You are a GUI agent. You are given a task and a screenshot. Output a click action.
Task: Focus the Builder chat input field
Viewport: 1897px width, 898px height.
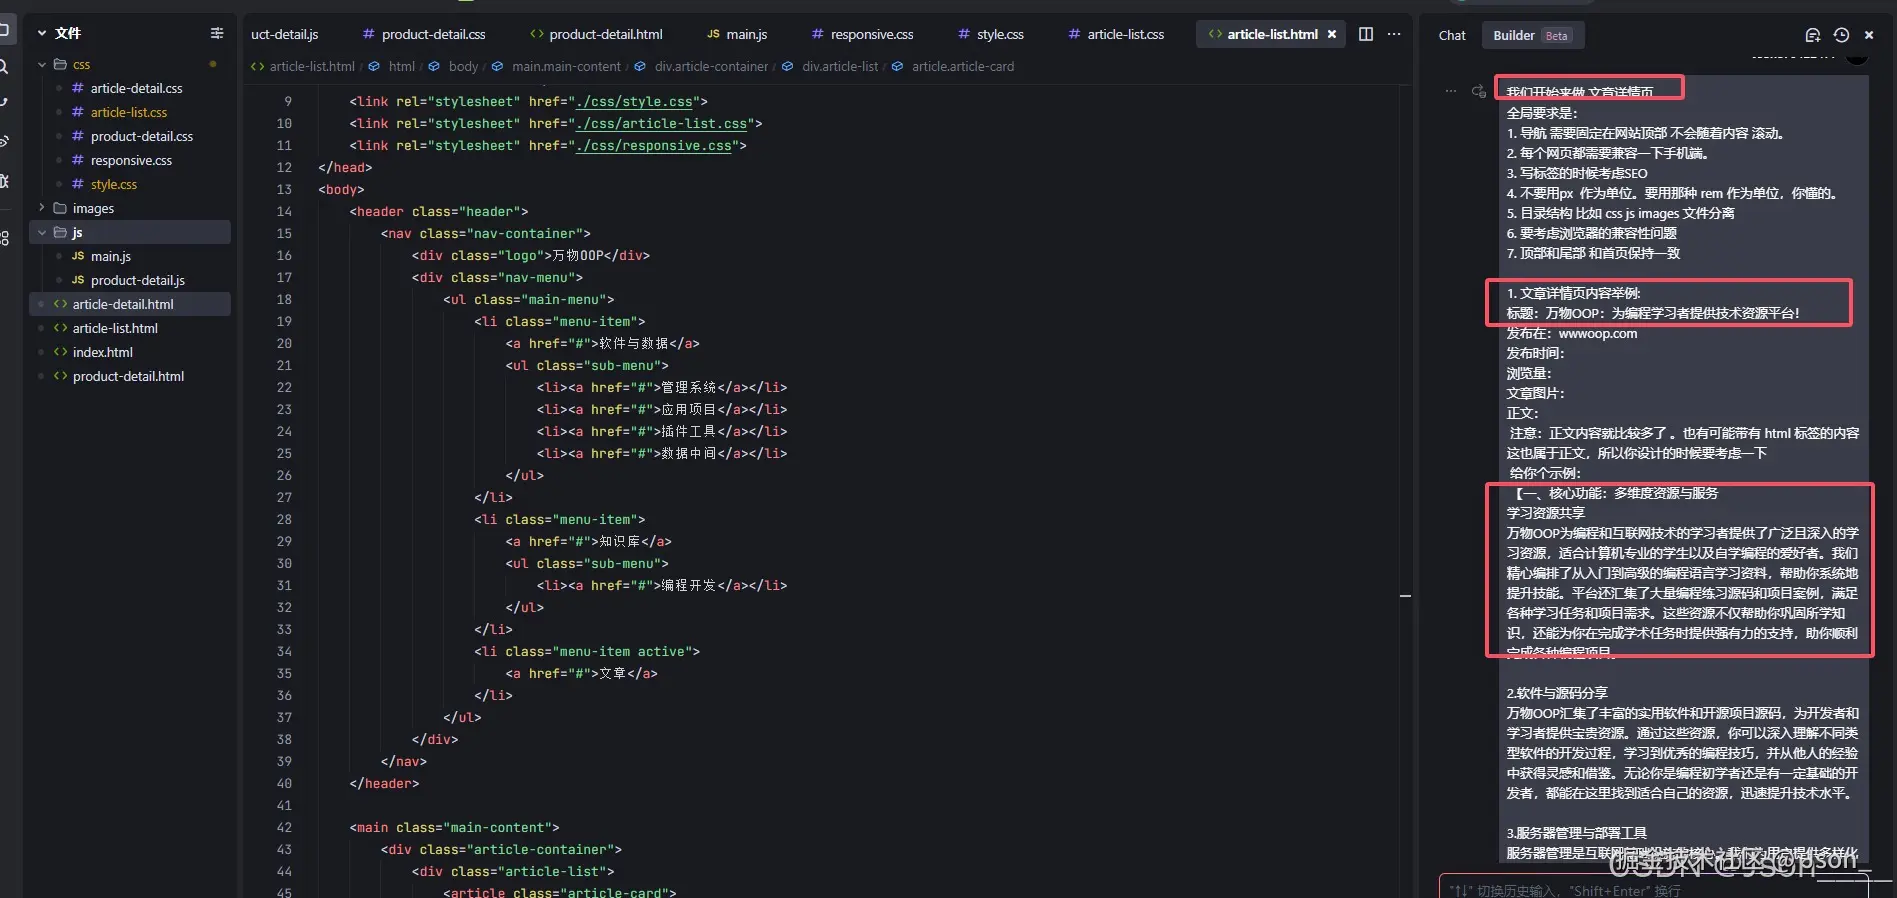pyautogui.click(x=1655, y=888)
